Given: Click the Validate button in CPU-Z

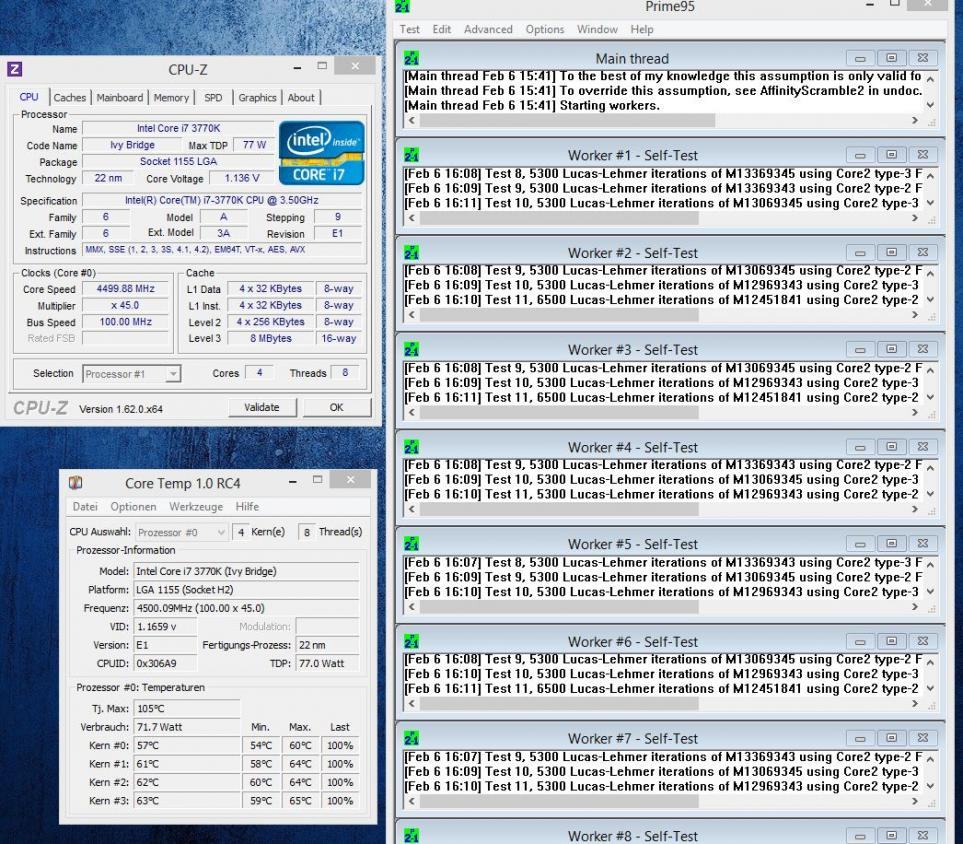Looking at the screenshot, I should pos(262,407).
